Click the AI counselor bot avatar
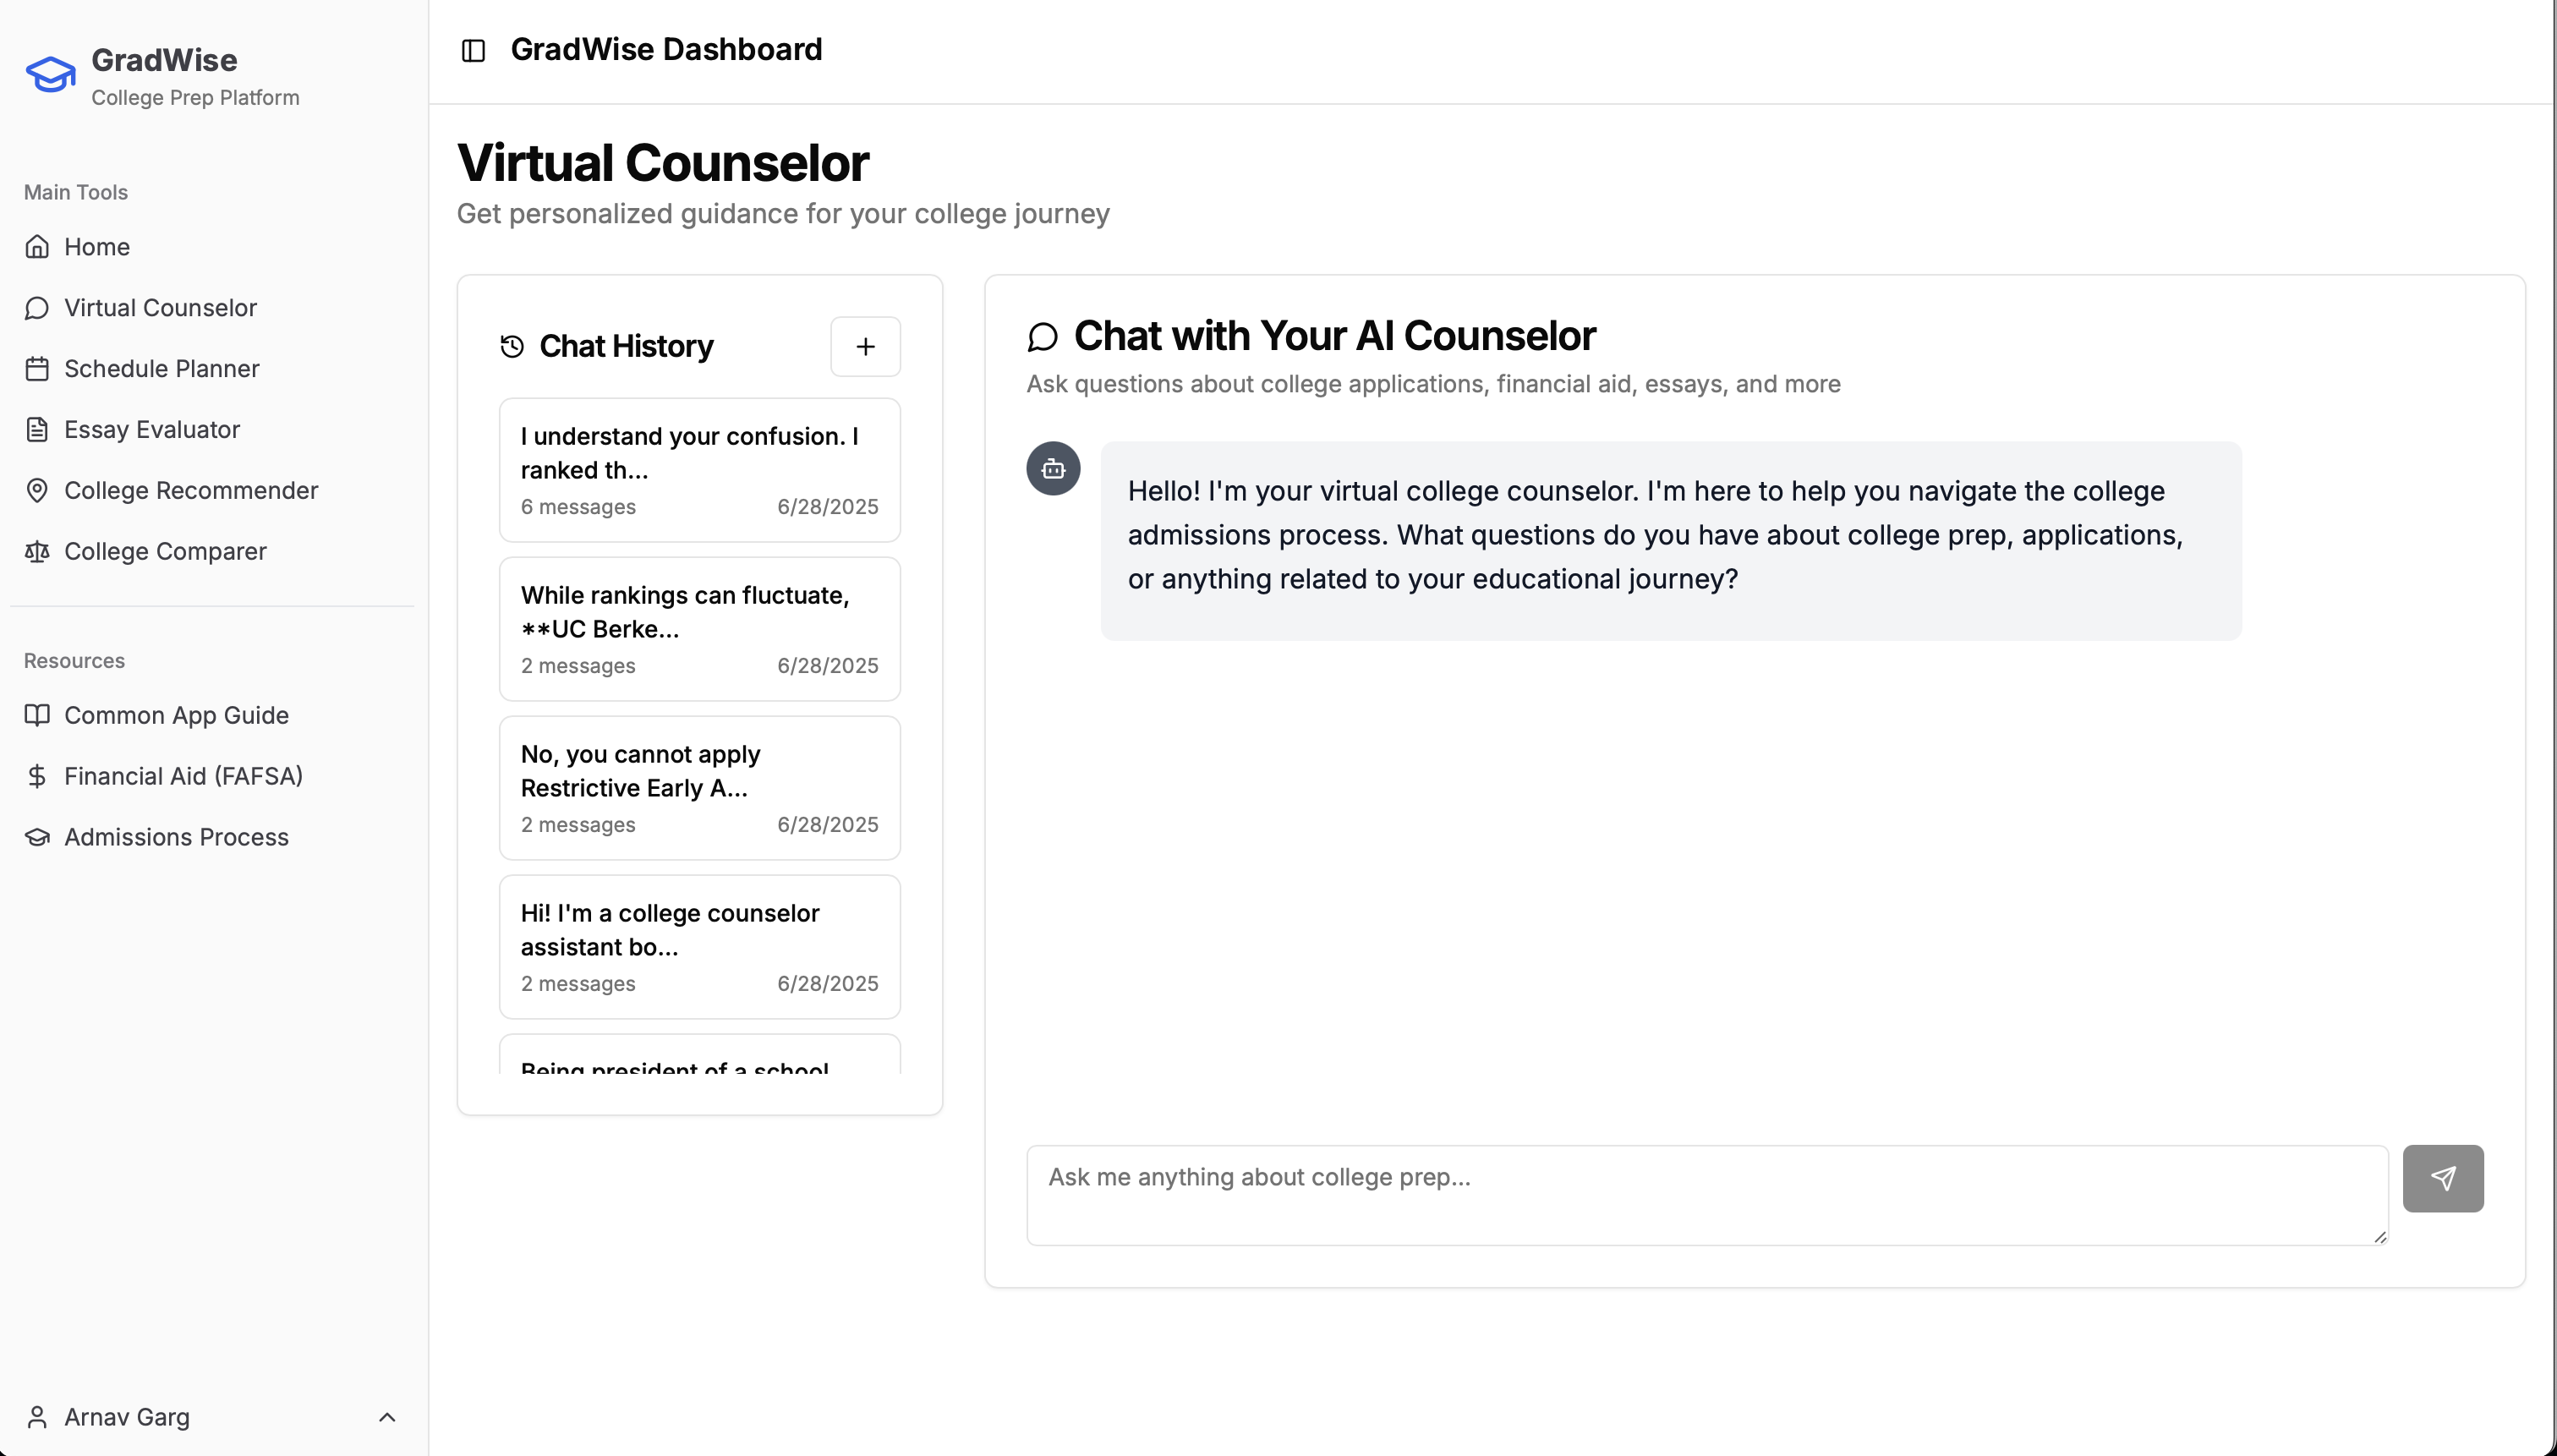2557x1456 pixels. coord(1053,469)
